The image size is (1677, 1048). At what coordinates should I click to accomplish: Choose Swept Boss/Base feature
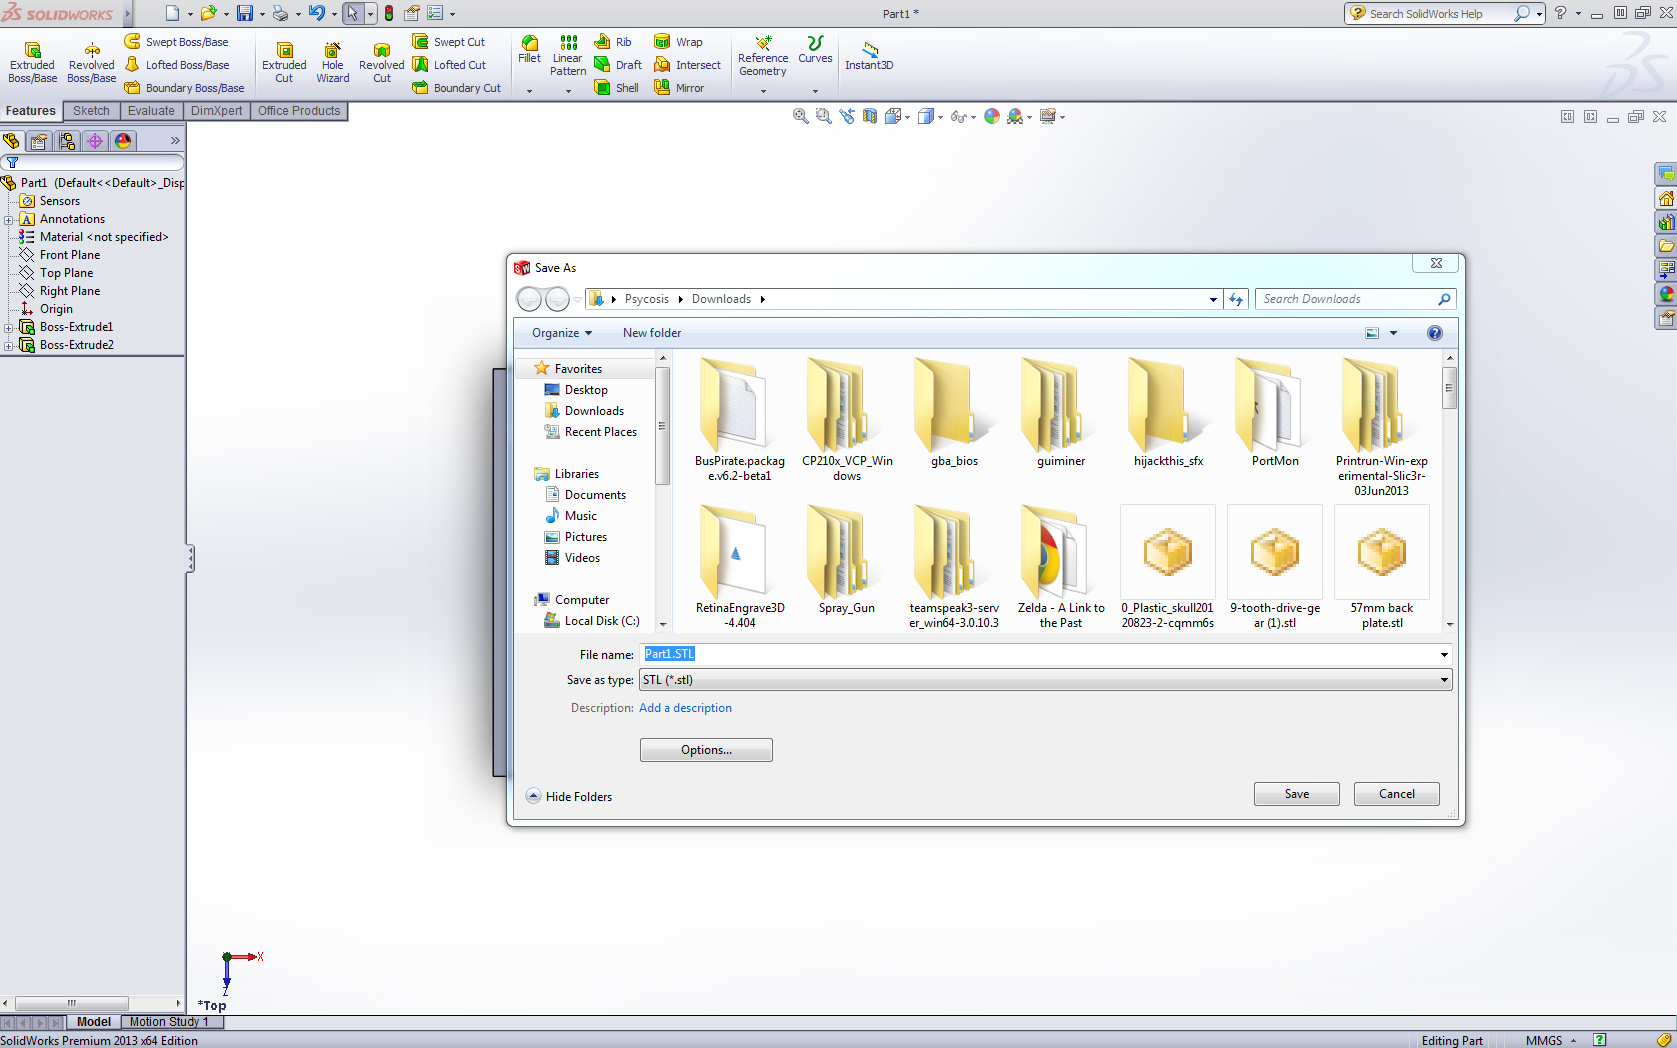(x=176, y=42)
